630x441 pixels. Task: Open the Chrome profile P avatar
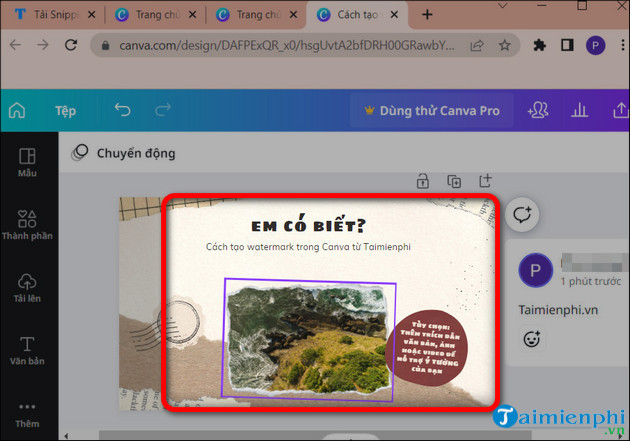point(595,45)
